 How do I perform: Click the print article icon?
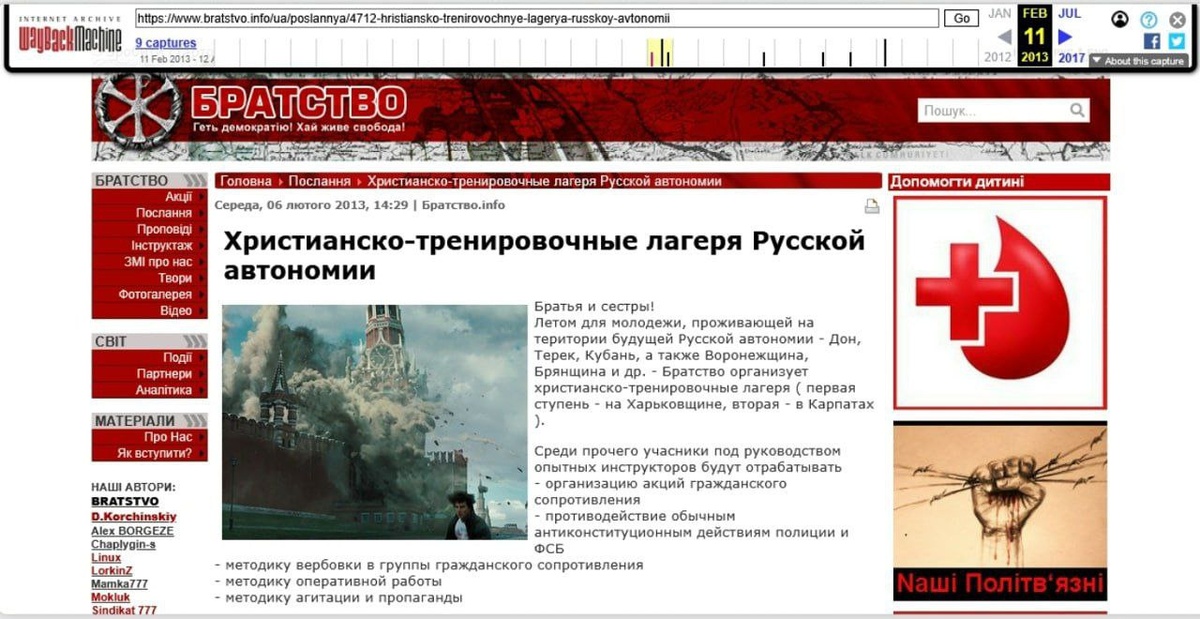(871, 207)
